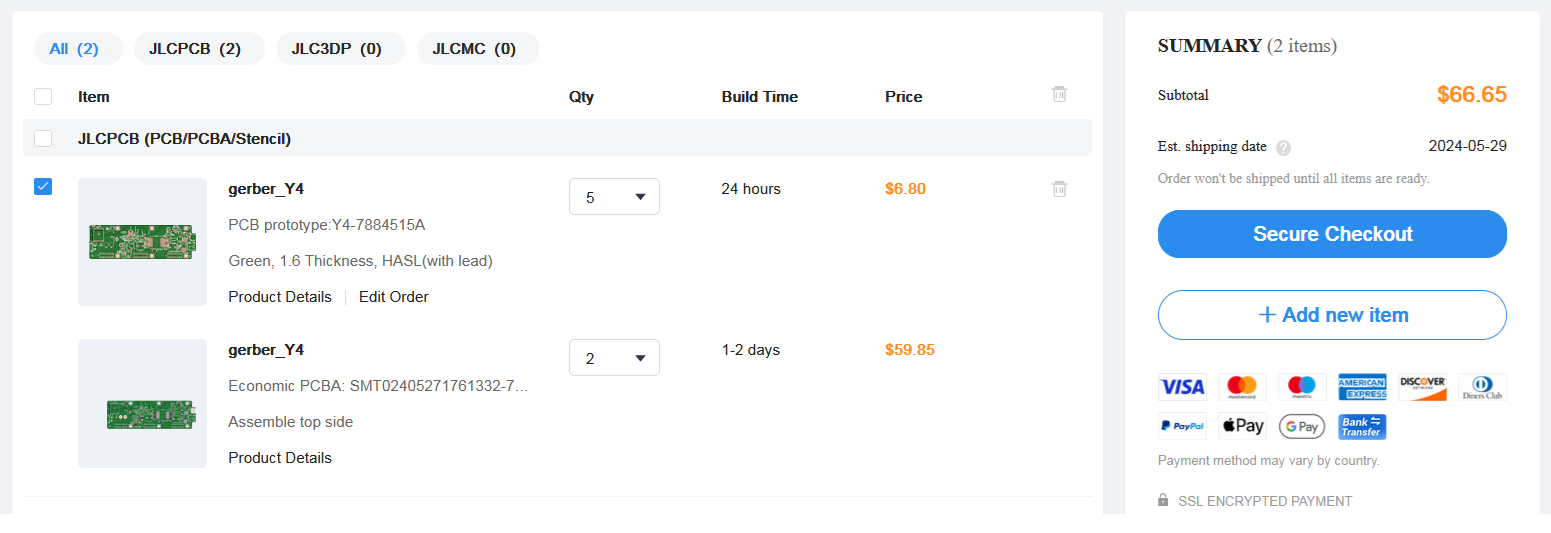The width and height of the screenshot is (1551, 533).
Task: Click Edit Order for the PCB prototype
Action: click(x=394, y=296)
